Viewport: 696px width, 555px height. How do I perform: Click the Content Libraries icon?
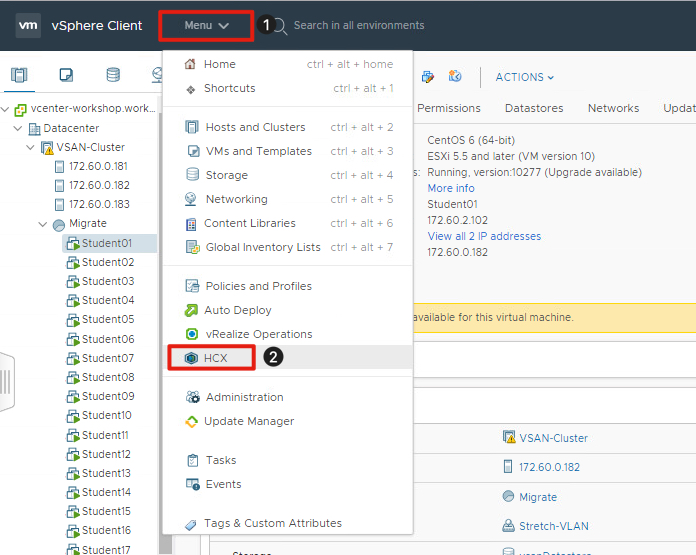click(192, 223)
